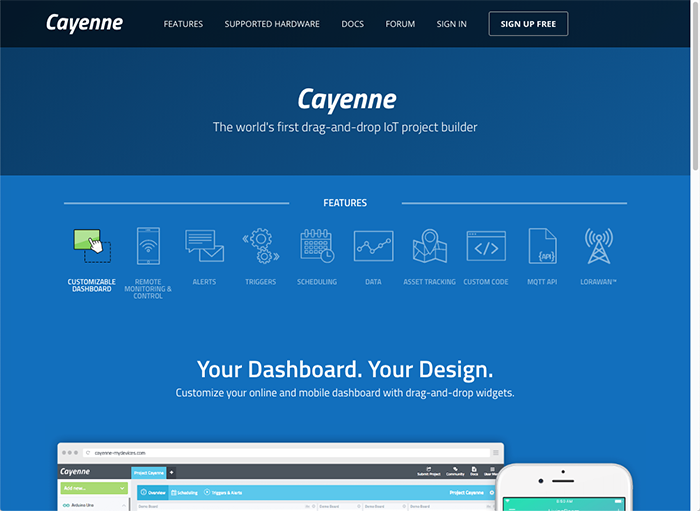Click Submit Project icon in dashboard mockup
The width and height of the screenshot is (700, 511).
429,472
